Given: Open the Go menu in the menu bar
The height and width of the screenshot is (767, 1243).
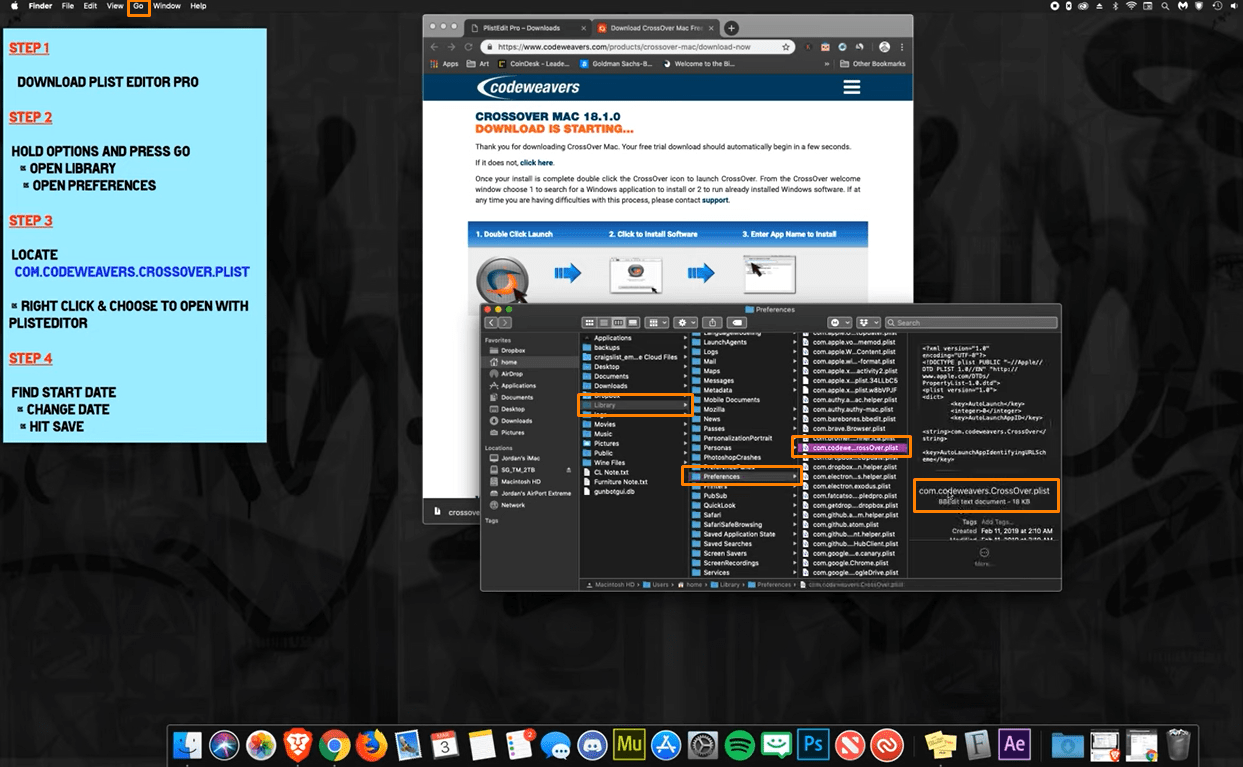Looking at the screenshot, I should 138,6.
